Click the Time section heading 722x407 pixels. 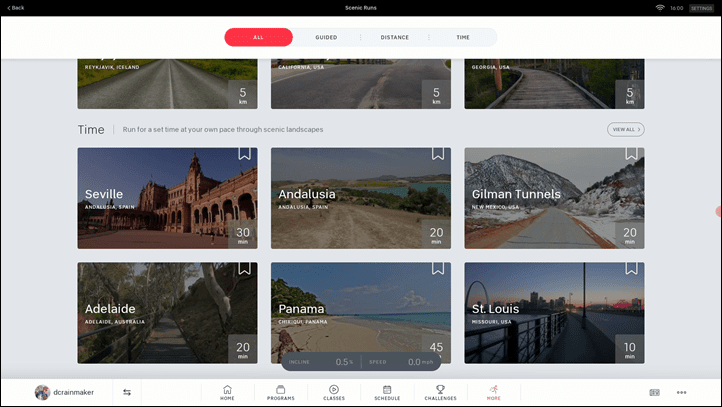point(91,129)
